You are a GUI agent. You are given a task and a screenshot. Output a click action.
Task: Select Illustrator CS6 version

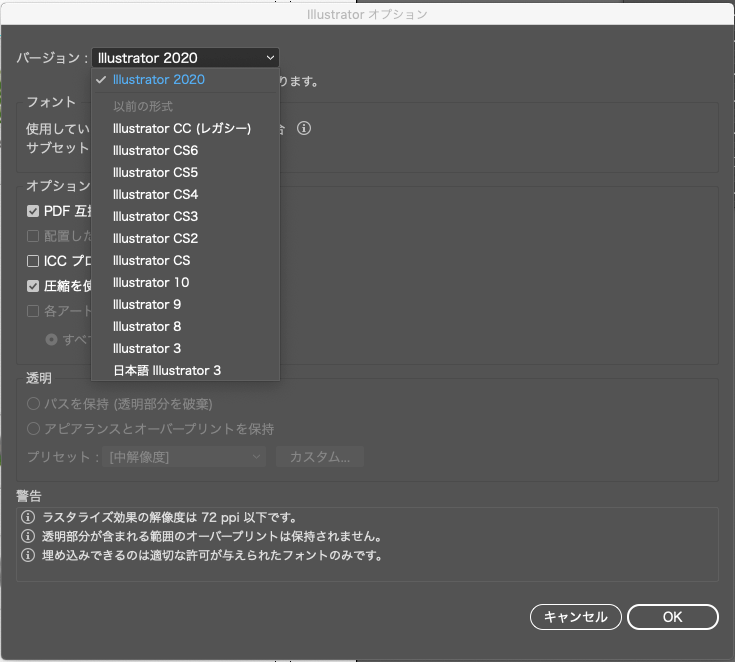[x=185, y=150]
